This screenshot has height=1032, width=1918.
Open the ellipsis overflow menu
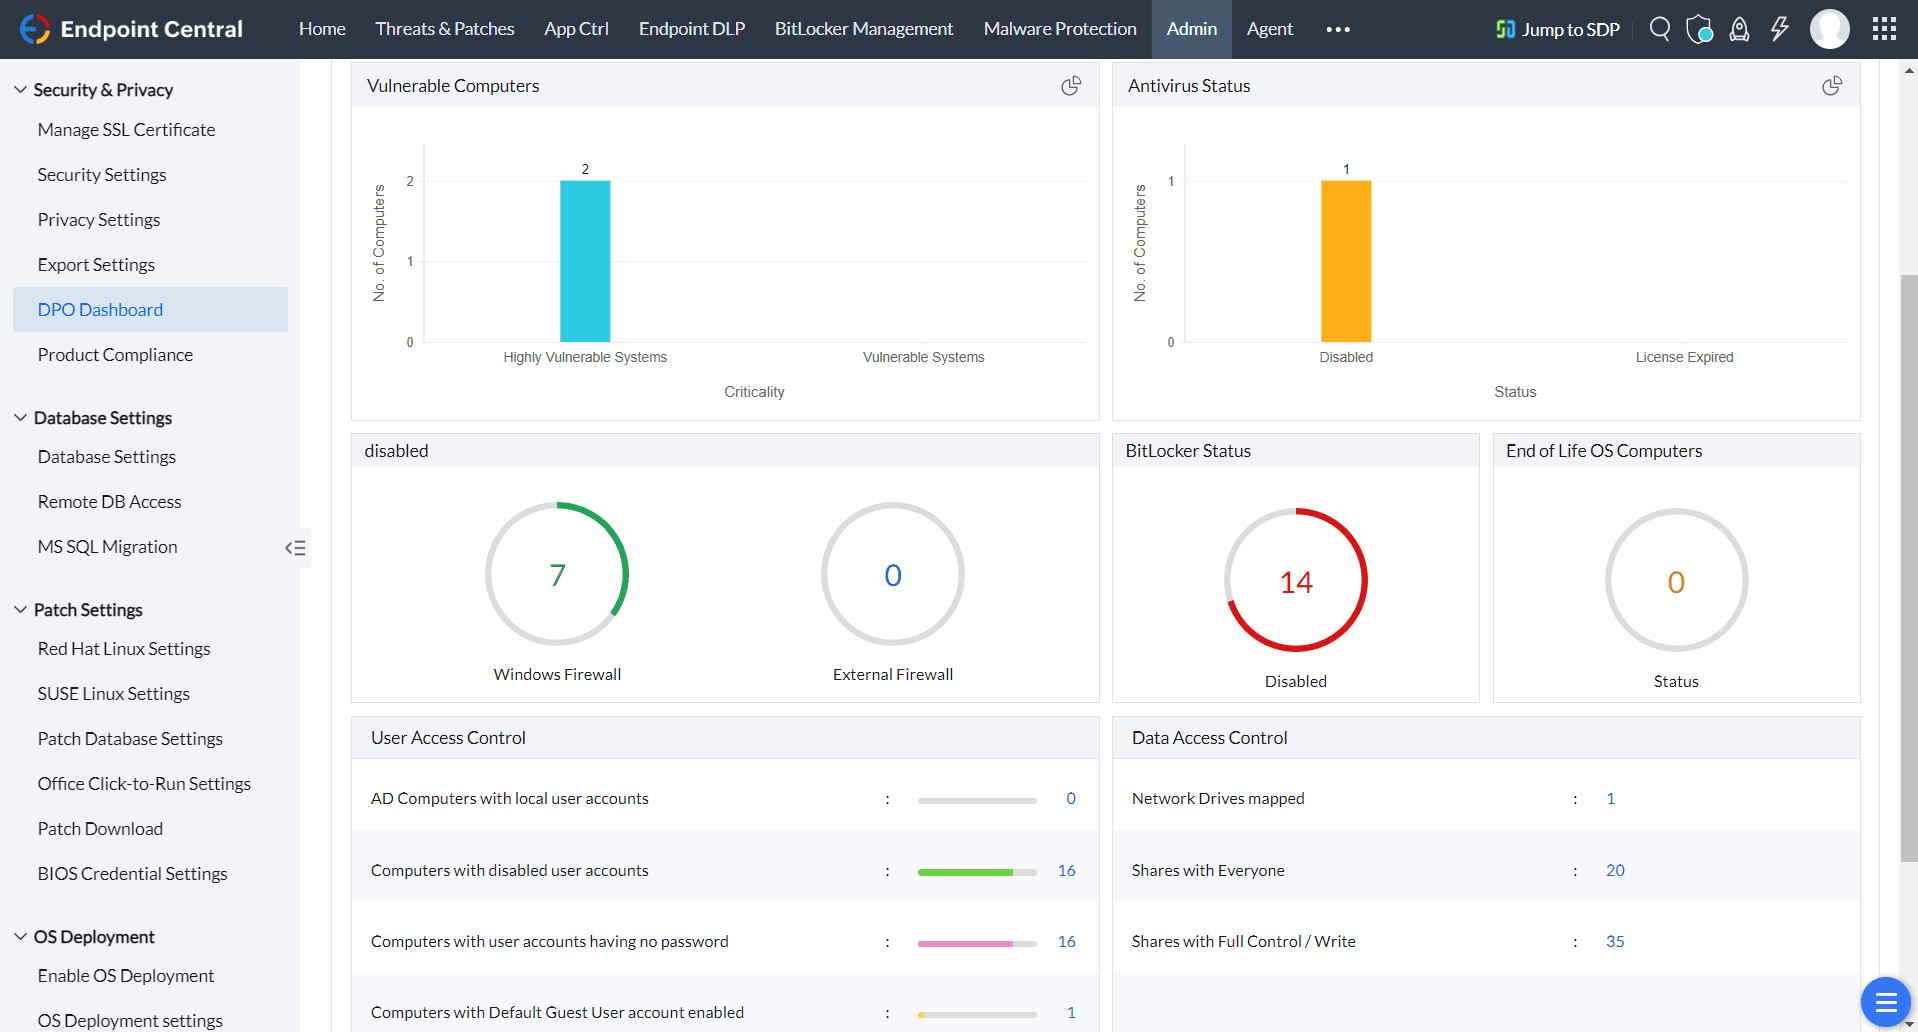tap(1337, 29)
